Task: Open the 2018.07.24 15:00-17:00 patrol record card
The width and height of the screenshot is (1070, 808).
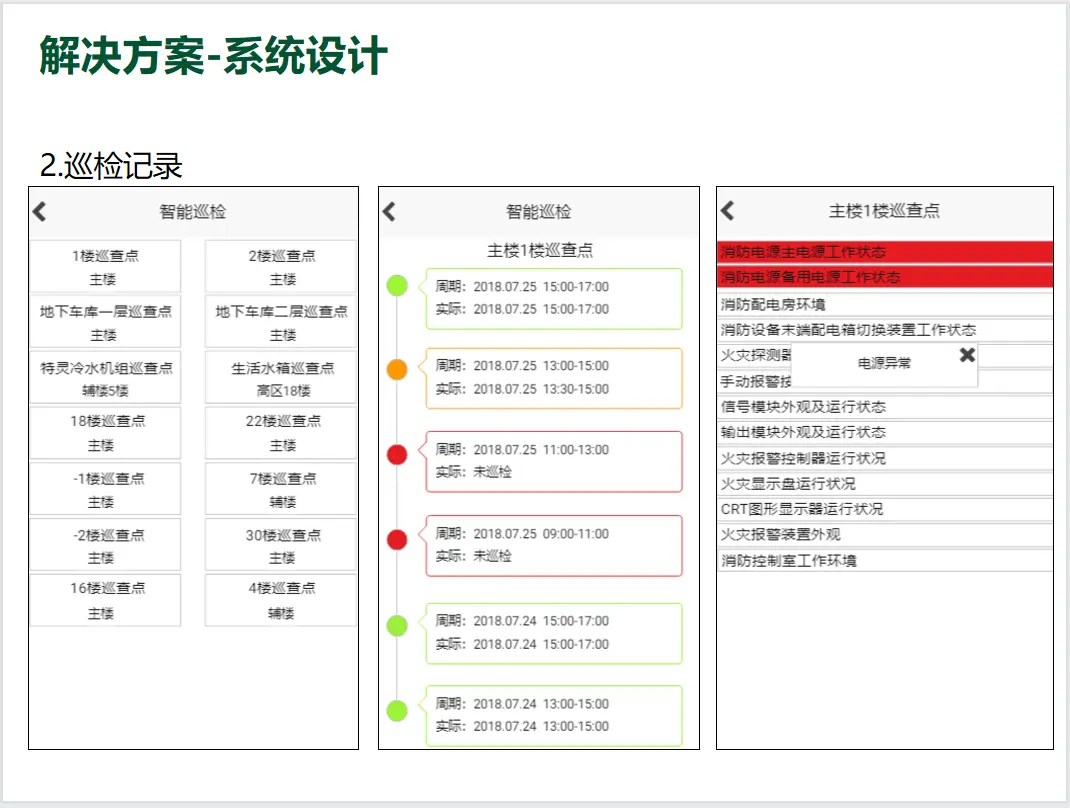Action: 554,633
